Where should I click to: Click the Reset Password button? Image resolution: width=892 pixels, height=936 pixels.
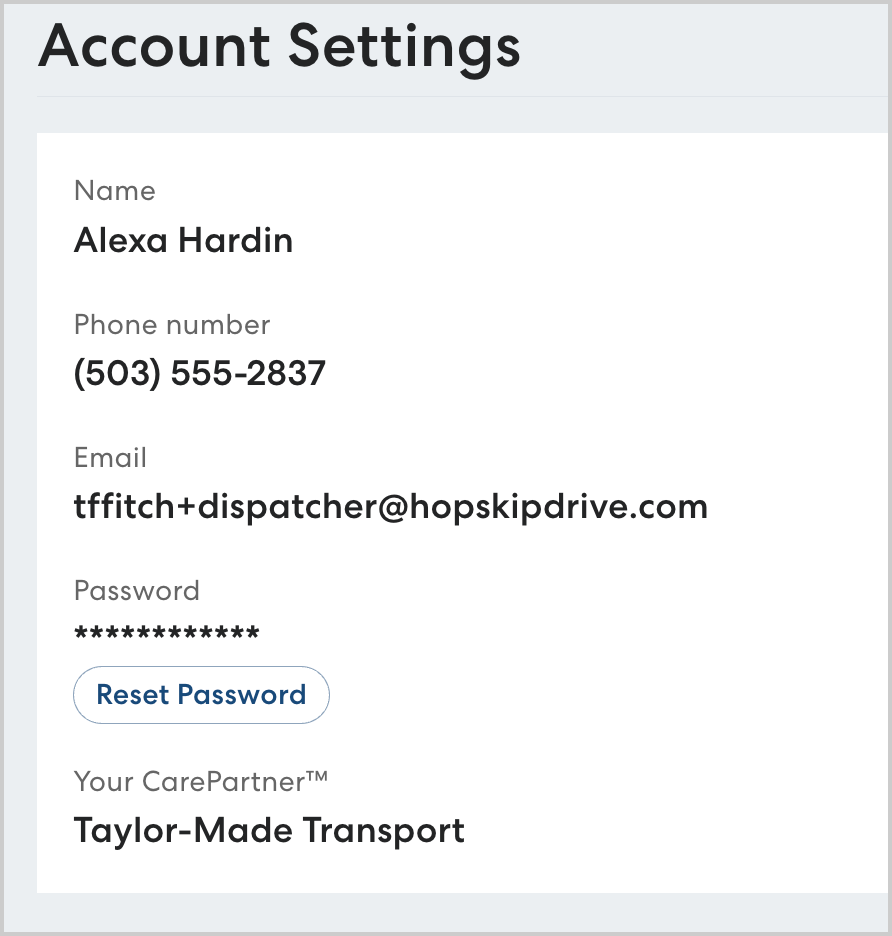coord(201,695)
